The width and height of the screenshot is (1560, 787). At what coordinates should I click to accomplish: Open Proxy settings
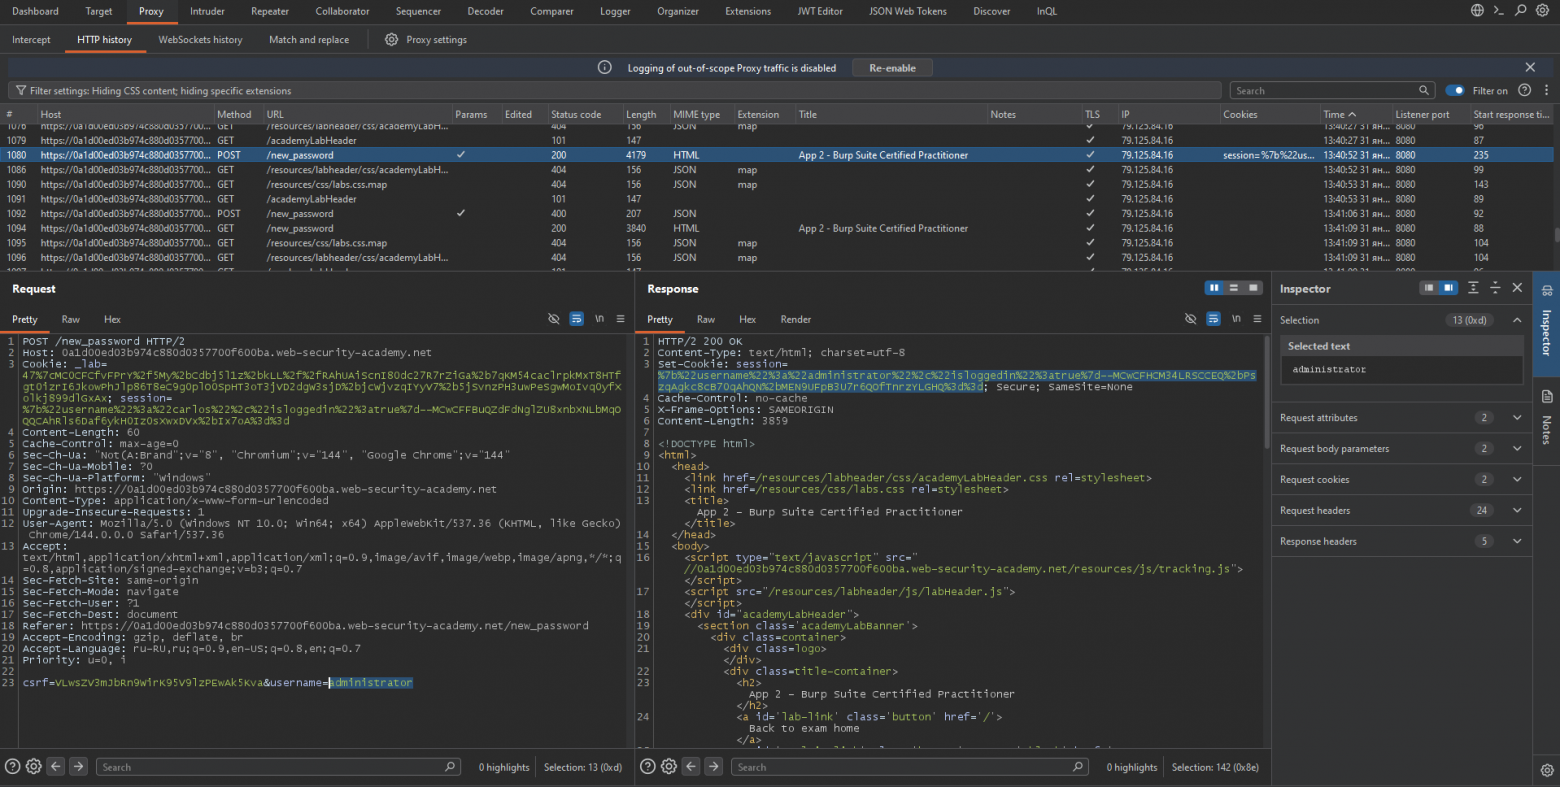tap(436, 40)
